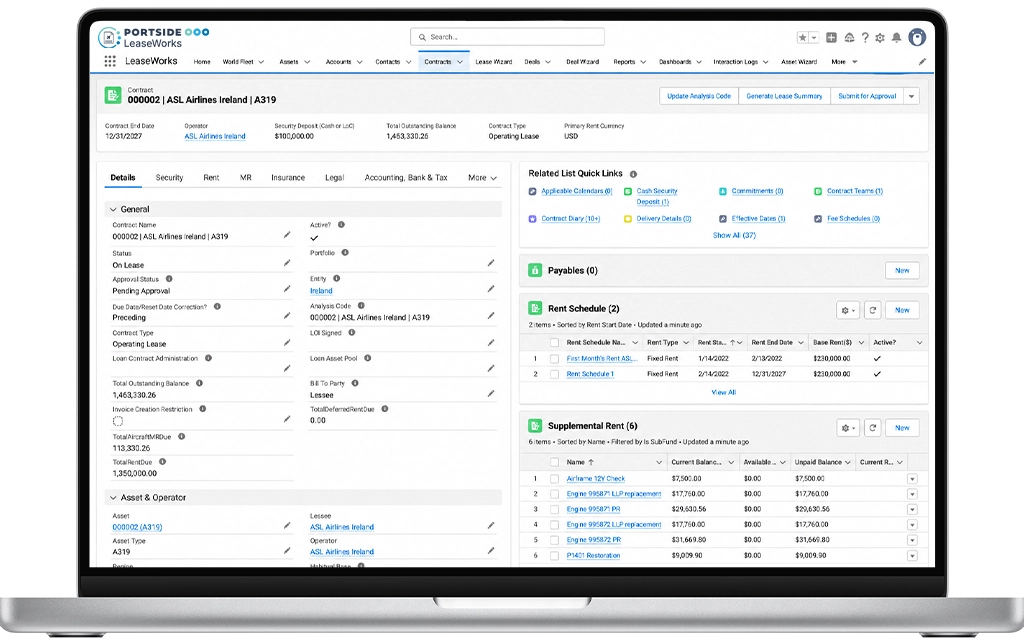The image size is (1024, 644).
Task: Switch to the MR tab
Action: [x=246, y=178]
